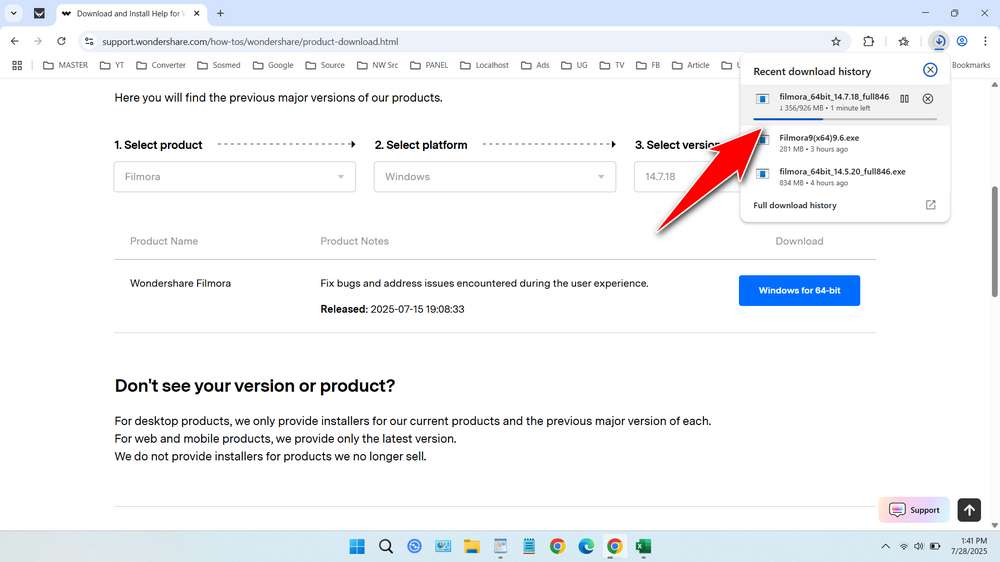Viewport: 1000px width, 562px height.
Task: Close the Recent download history popup
Action: [x=930, y=70]
